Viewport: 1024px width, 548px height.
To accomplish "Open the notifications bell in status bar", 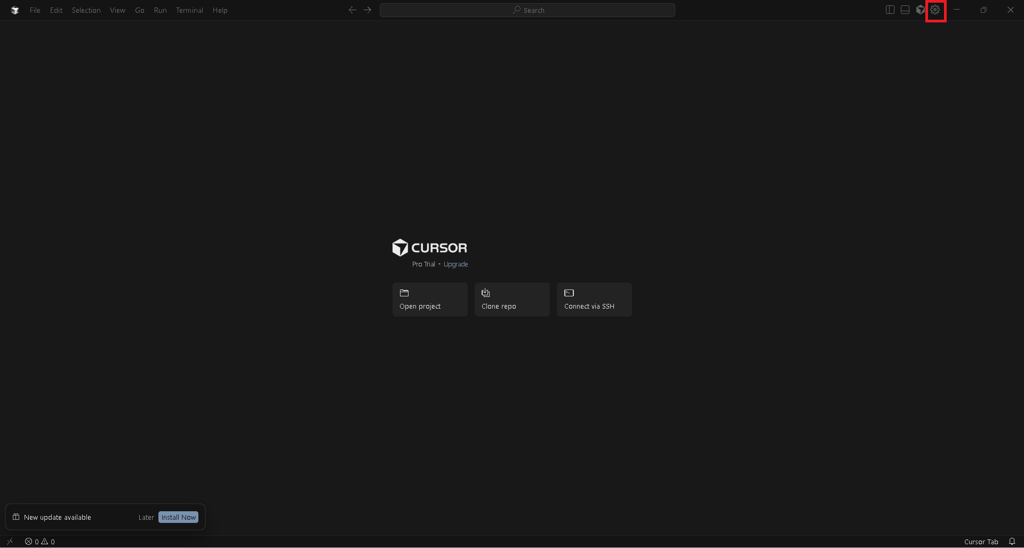I will [x=1012, y=541].
